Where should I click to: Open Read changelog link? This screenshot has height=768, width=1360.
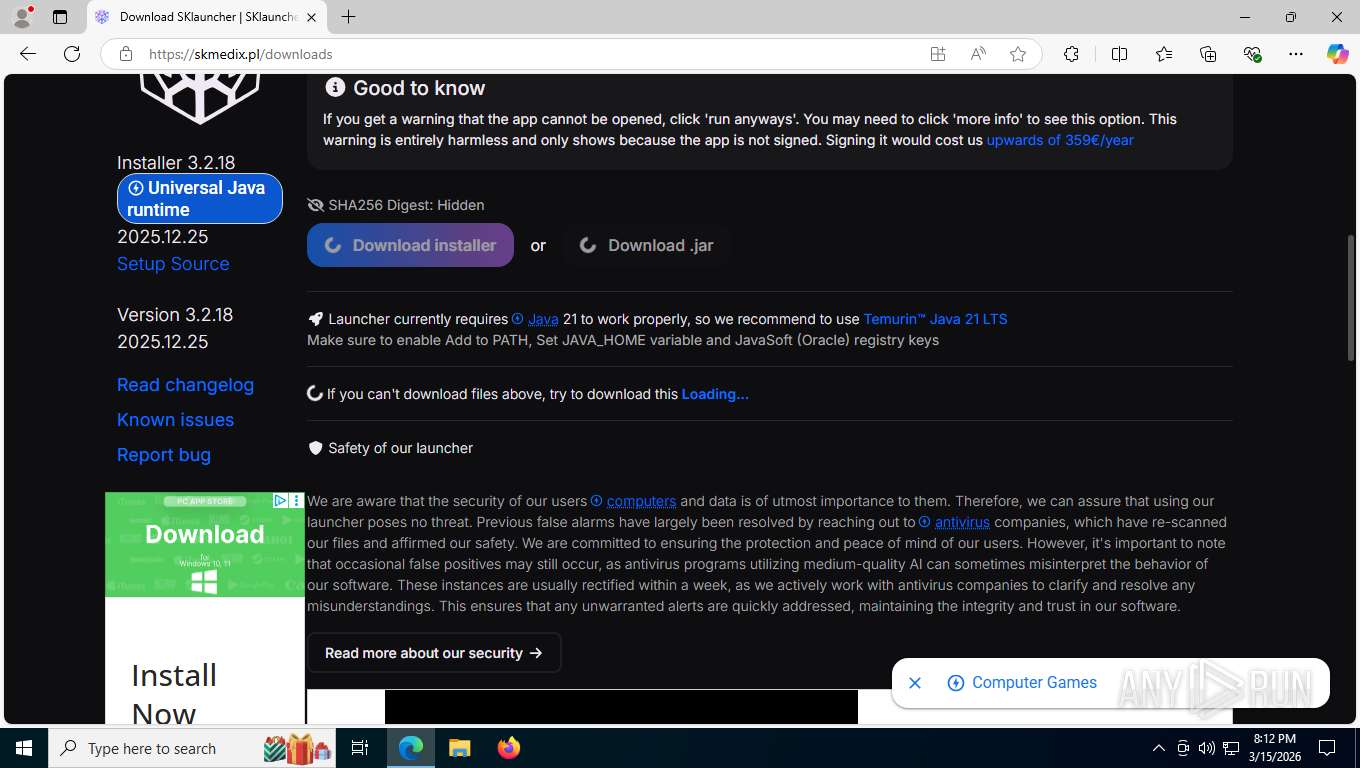[185, 385]
